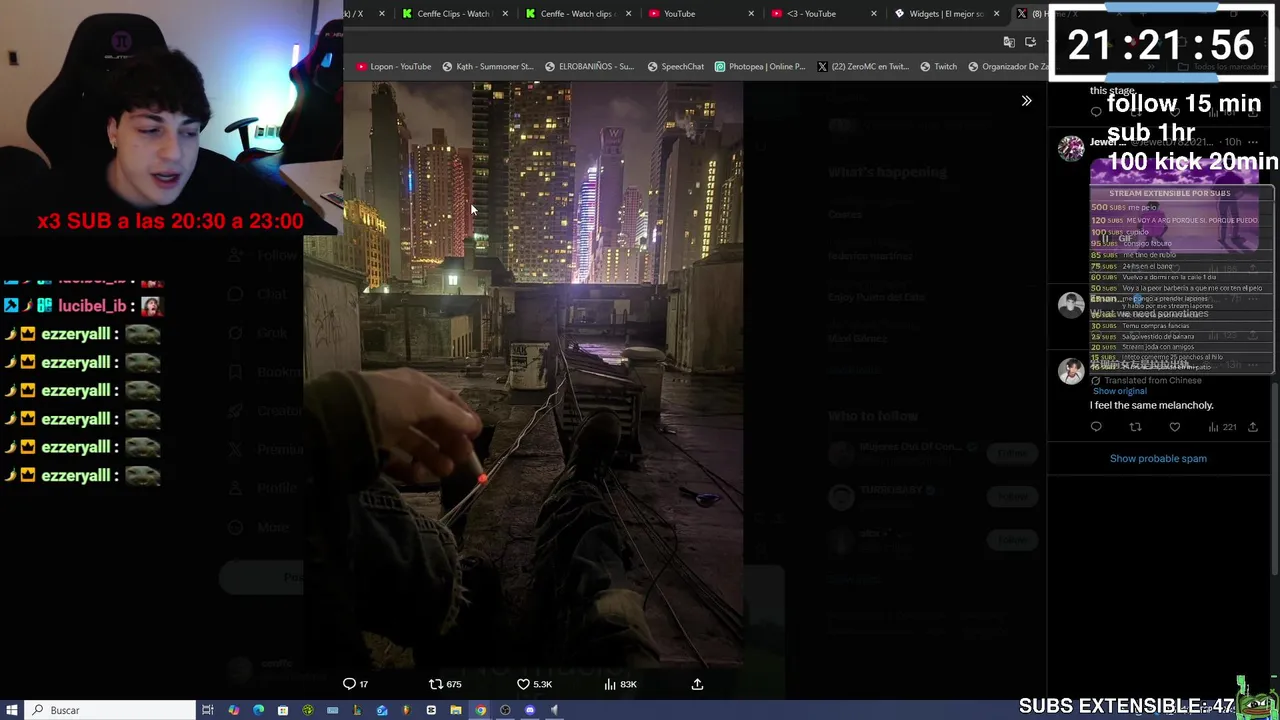Like the photo post with 5.3K likes
This screenshot has width=1280, height=720.
pyautogui.click(x=533, y=684)
